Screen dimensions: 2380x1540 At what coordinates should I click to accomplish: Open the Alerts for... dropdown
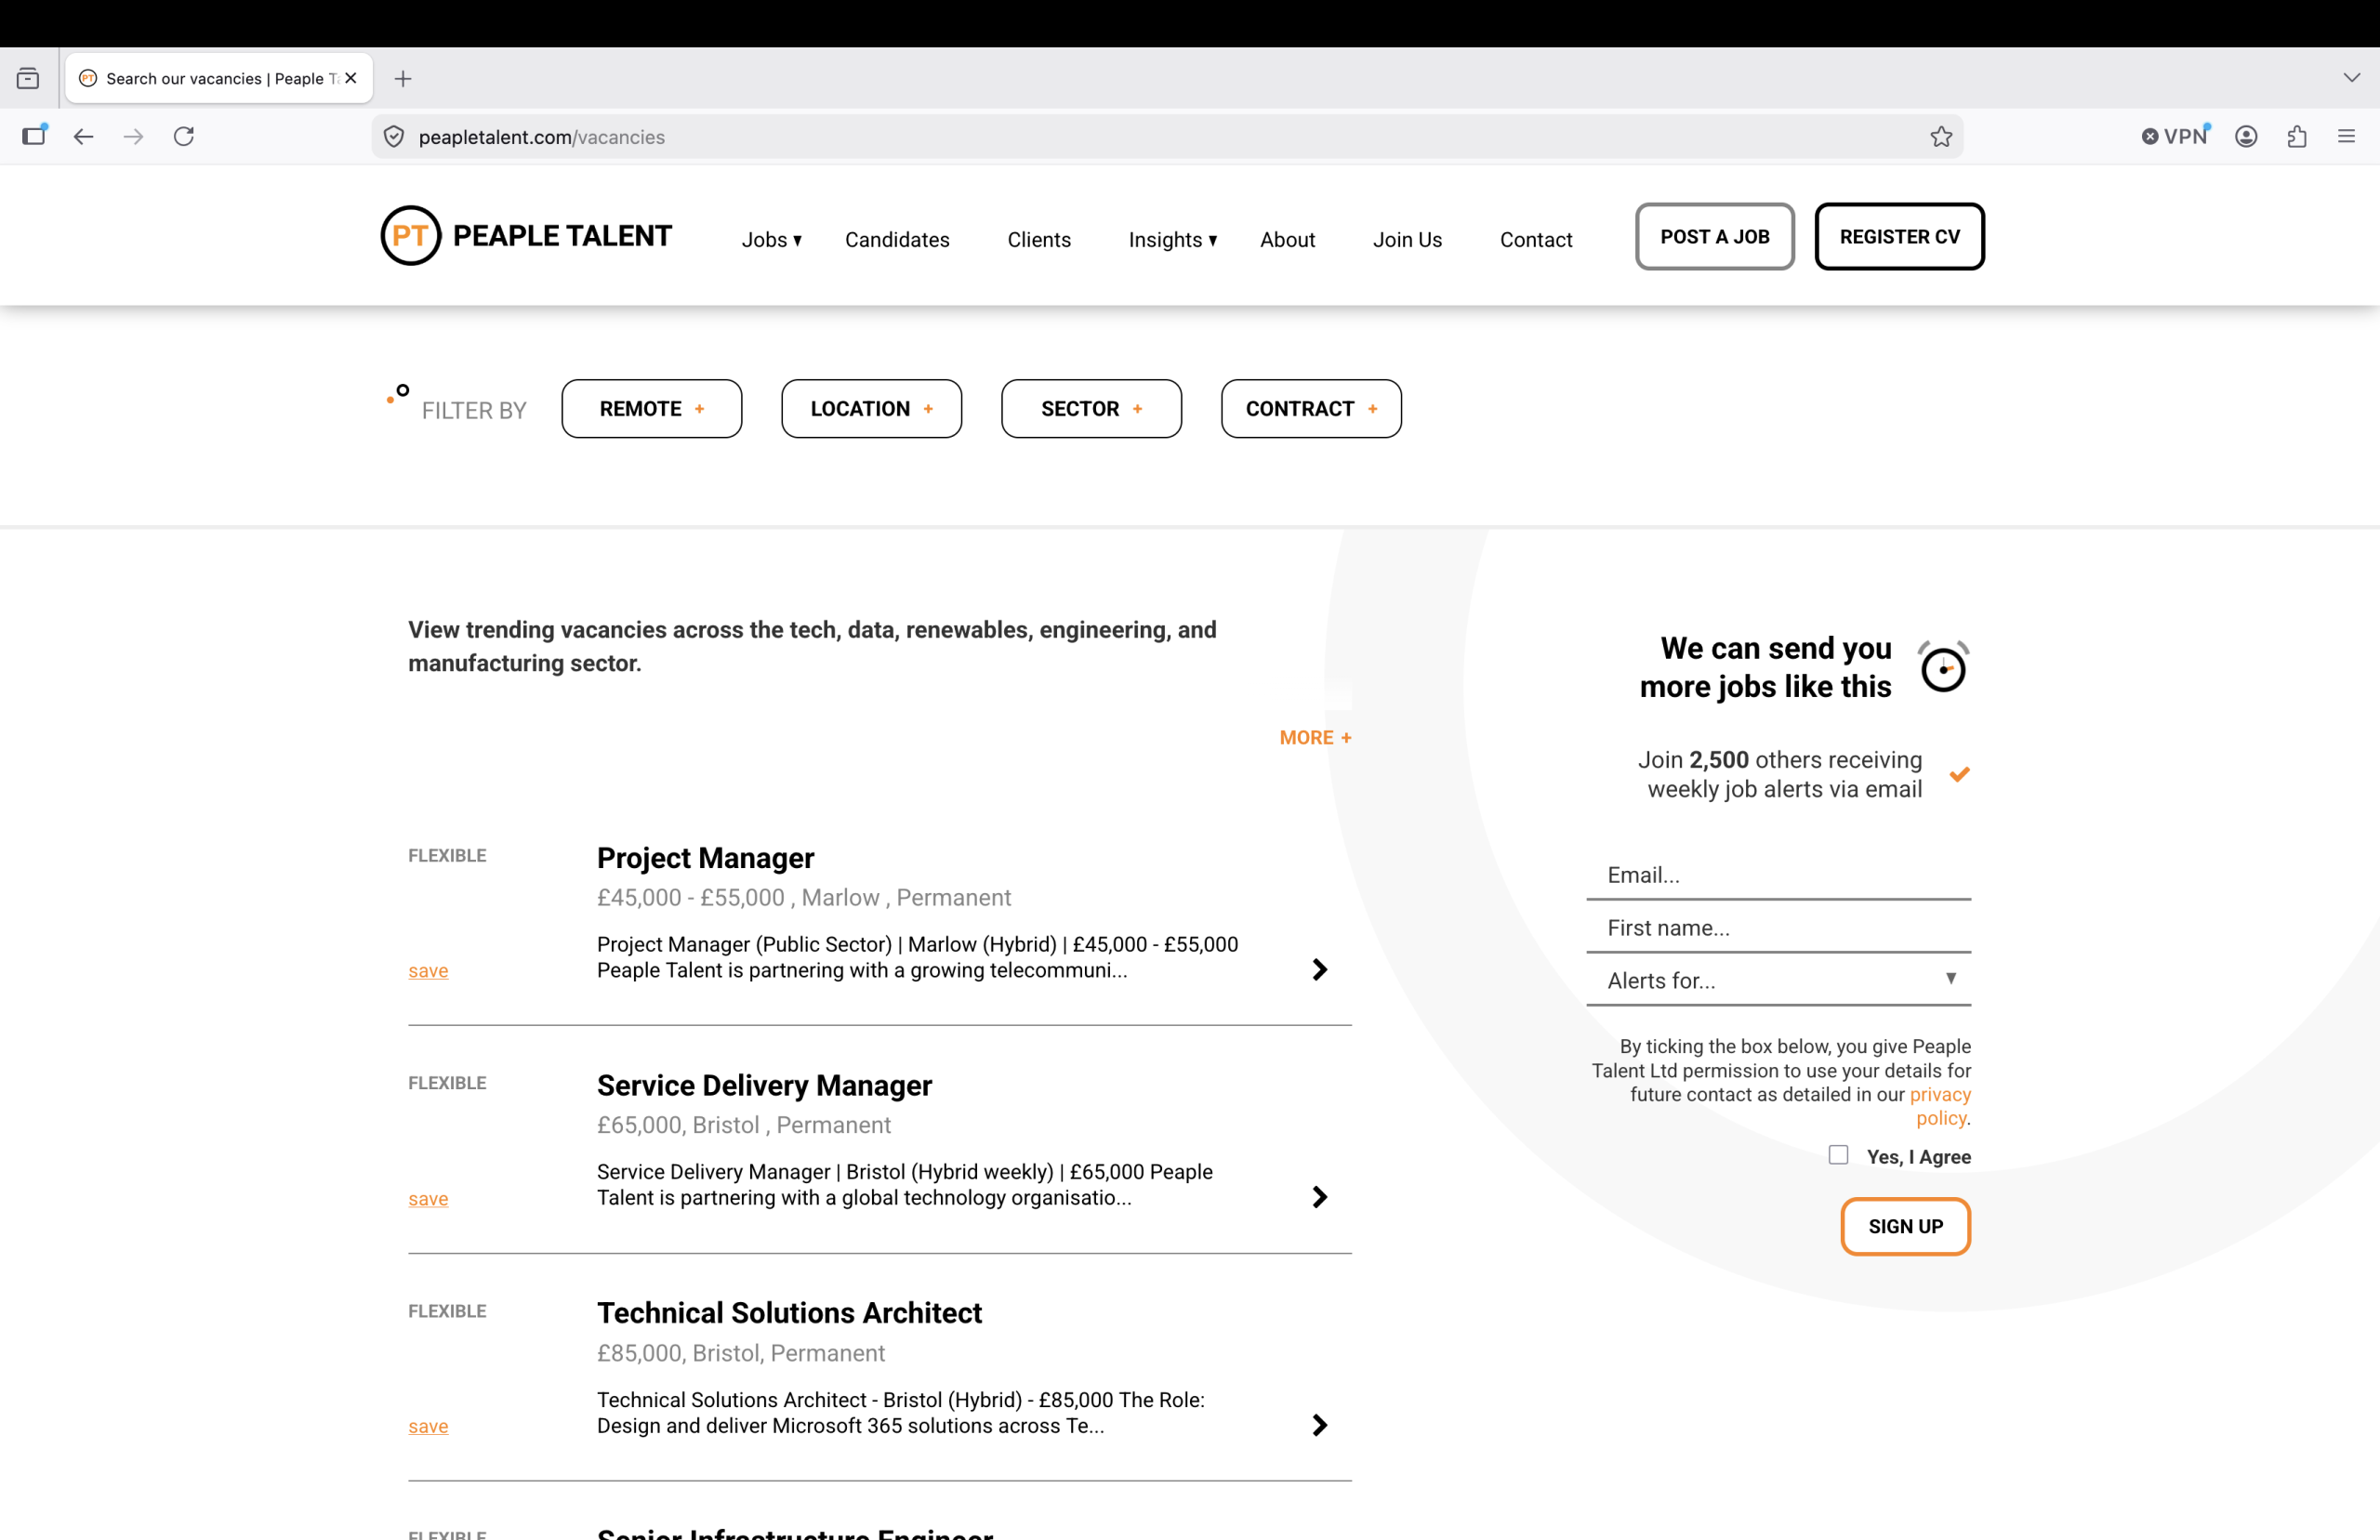(x=1778, y=980)
